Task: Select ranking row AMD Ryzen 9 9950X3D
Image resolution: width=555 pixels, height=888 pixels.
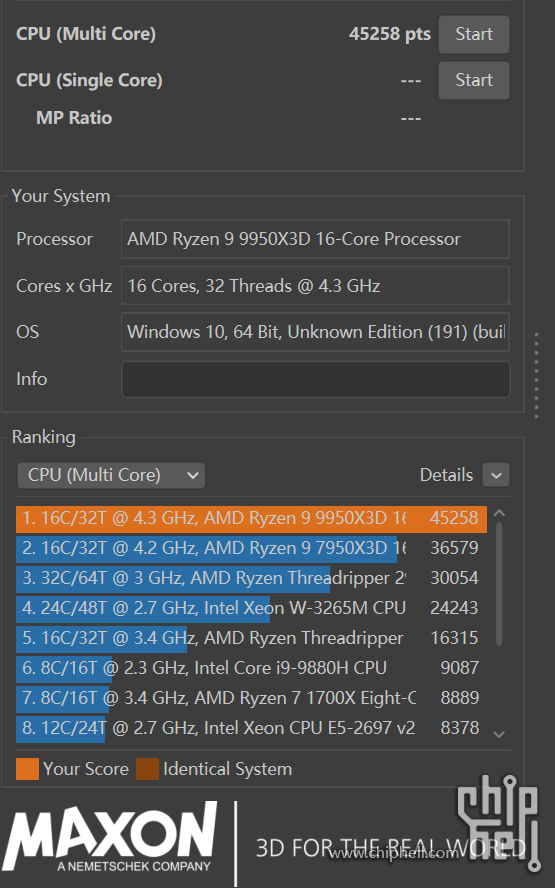Action: [251, 518]
